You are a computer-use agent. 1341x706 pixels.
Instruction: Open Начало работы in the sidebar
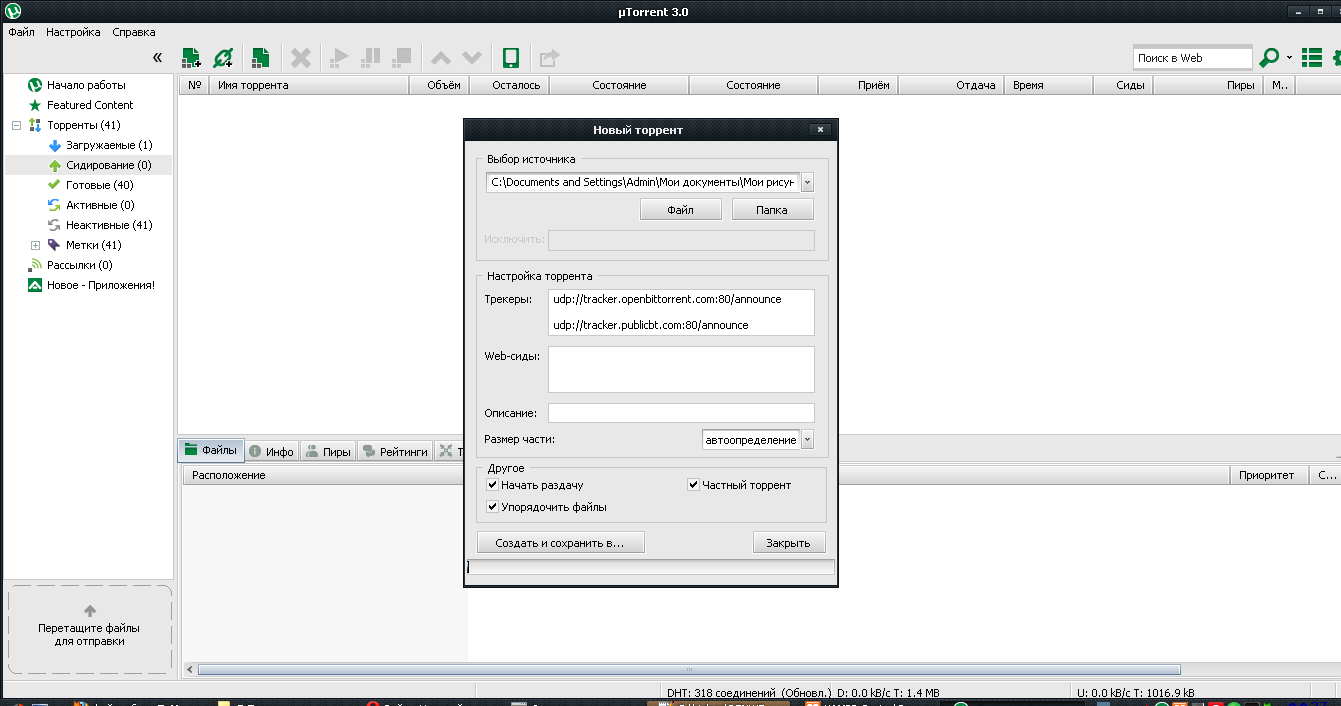pyautogui.click(x=86, y=85)
